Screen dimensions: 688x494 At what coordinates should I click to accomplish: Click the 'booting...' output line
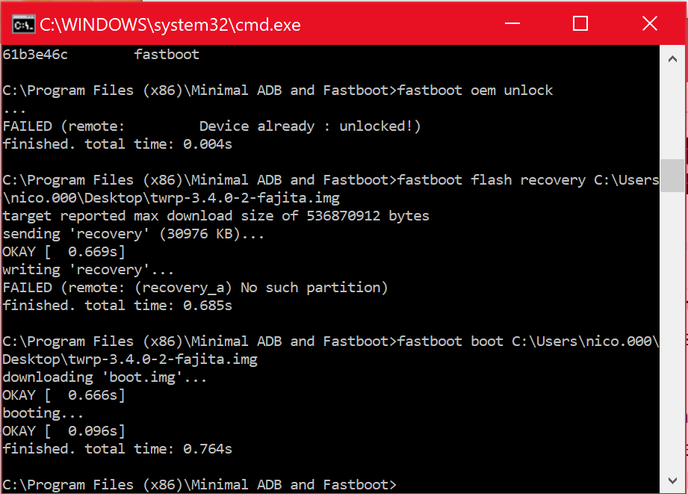[x=43, y=413]
